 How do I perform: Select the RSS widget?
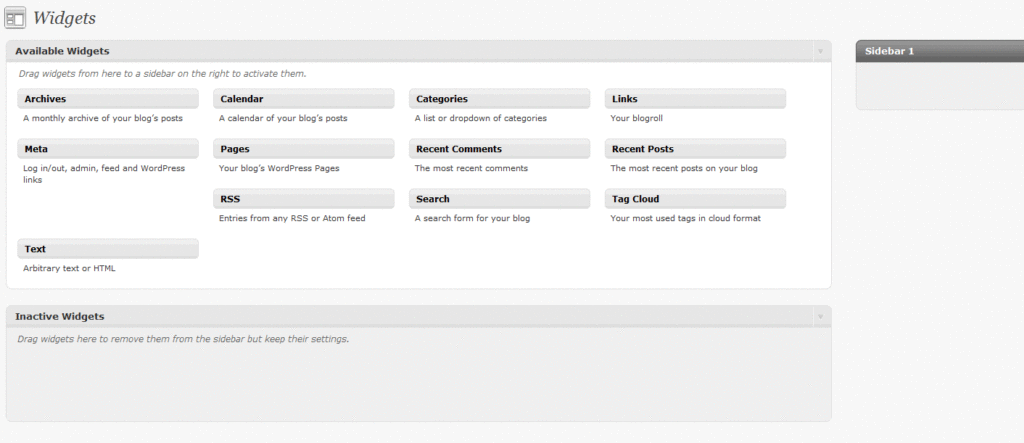coord(304,199)
